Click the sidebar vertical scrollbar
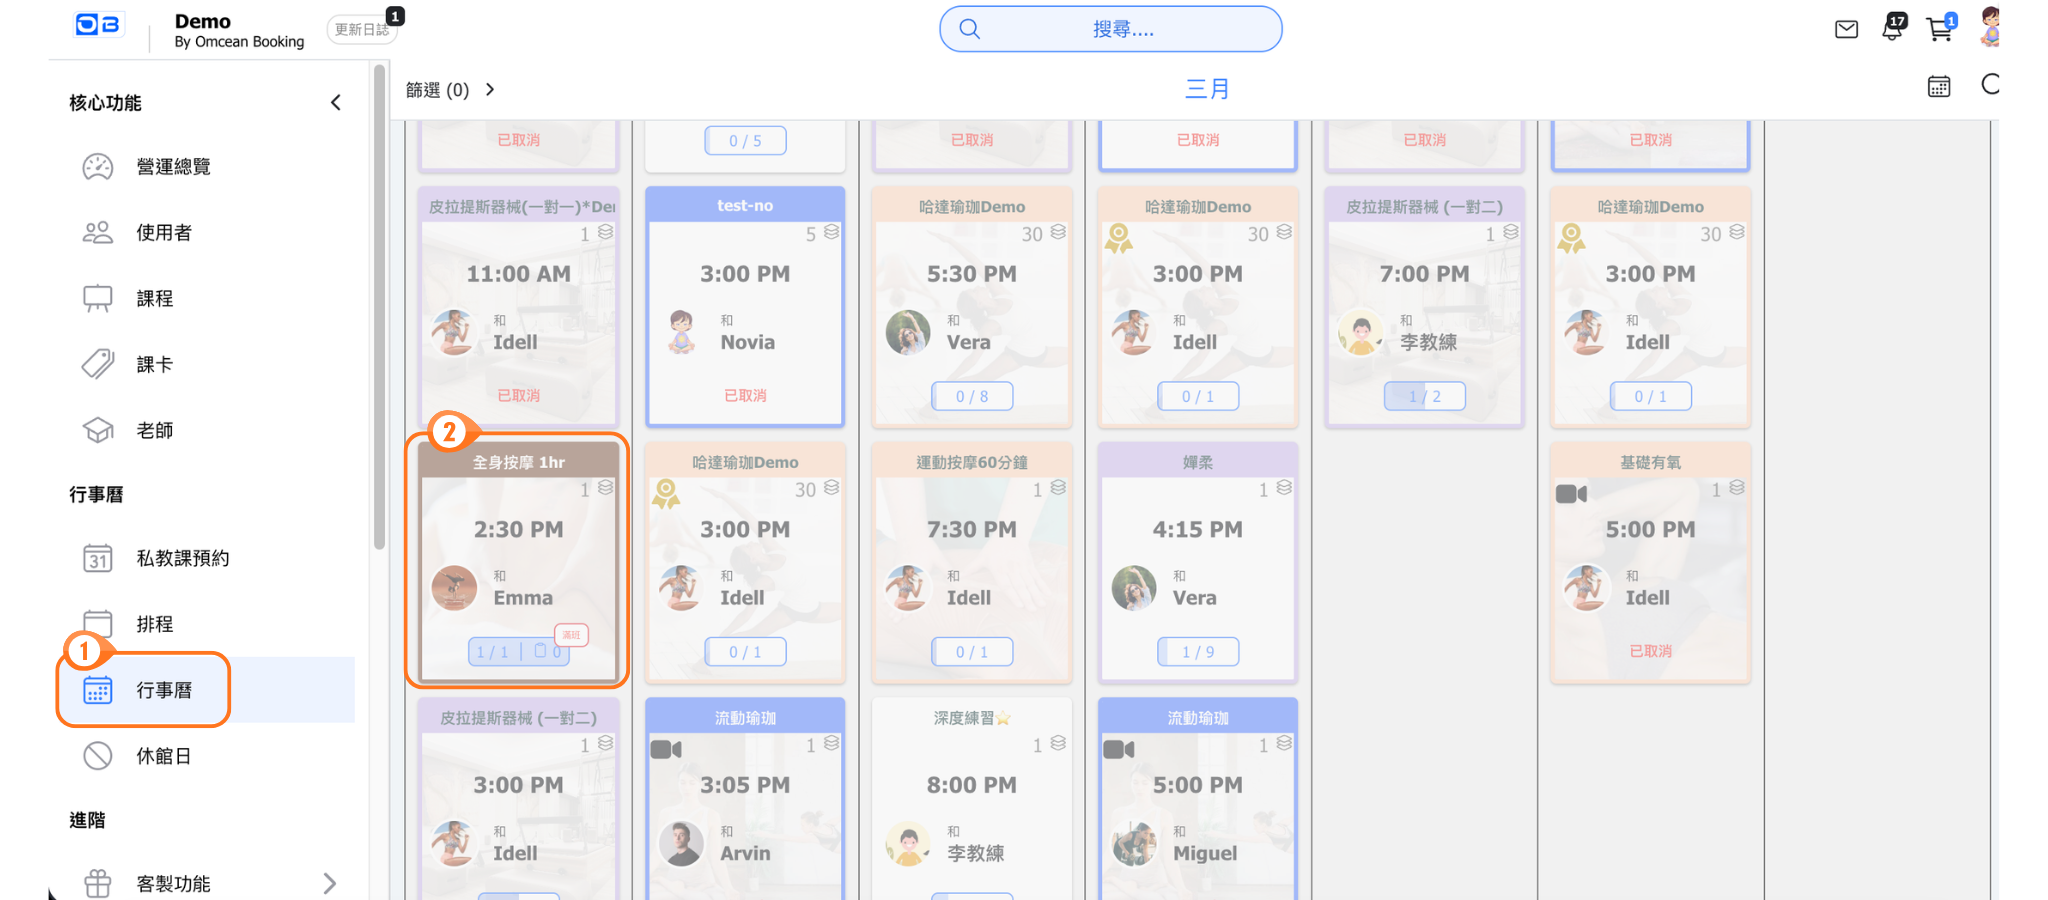 (x=379, y=300)
